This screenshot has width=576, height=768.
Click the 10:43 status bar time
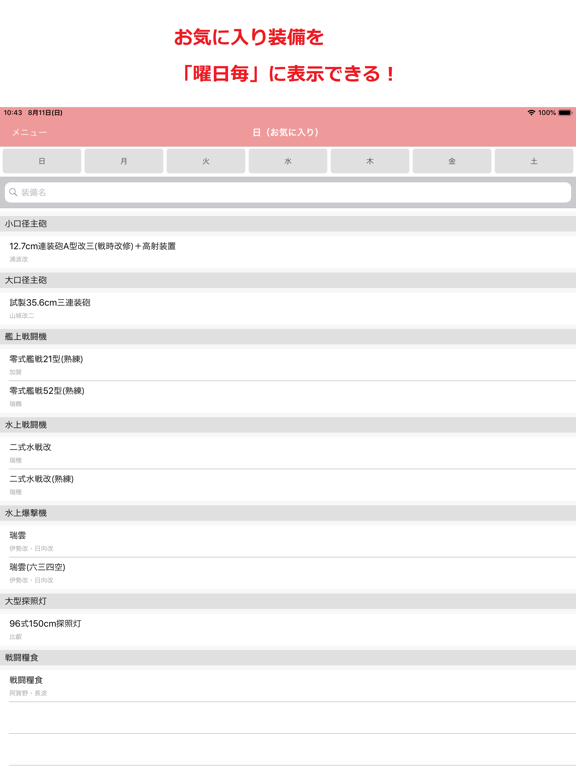coord(13,113)
